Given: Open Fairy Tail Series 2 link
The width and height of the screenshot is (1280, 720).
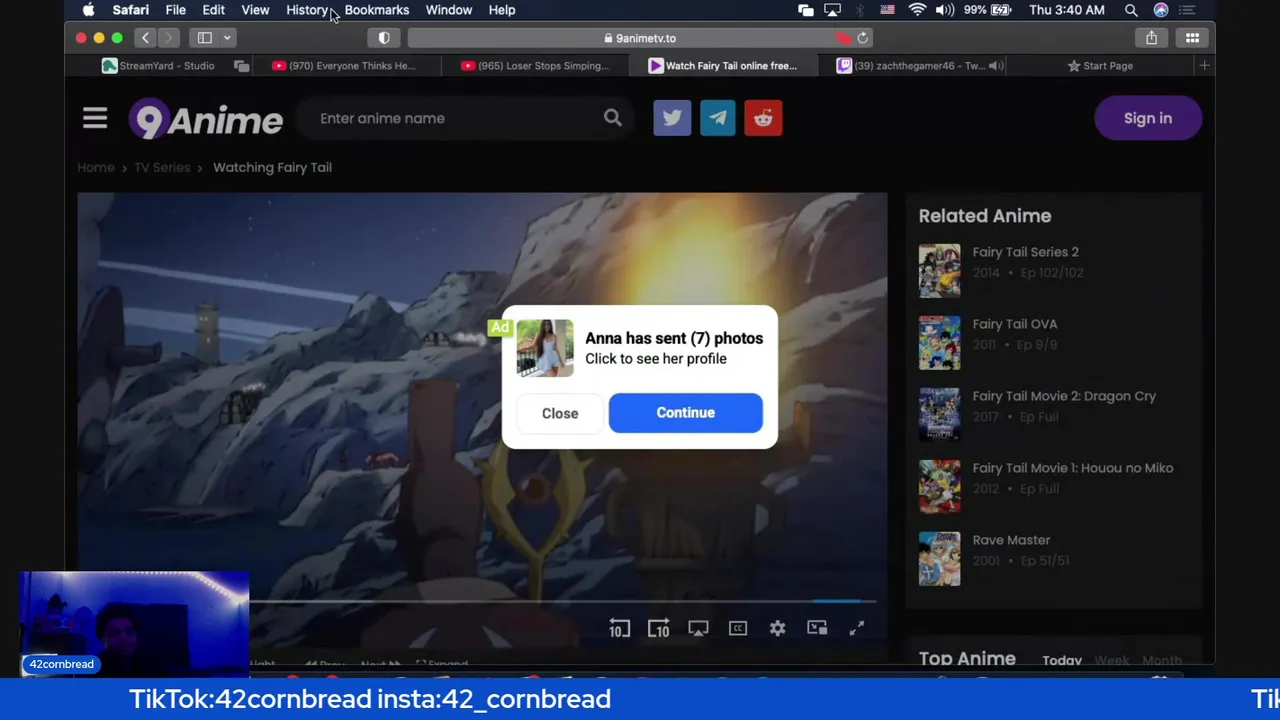Looking at the screenshot, I should 1025,252.
